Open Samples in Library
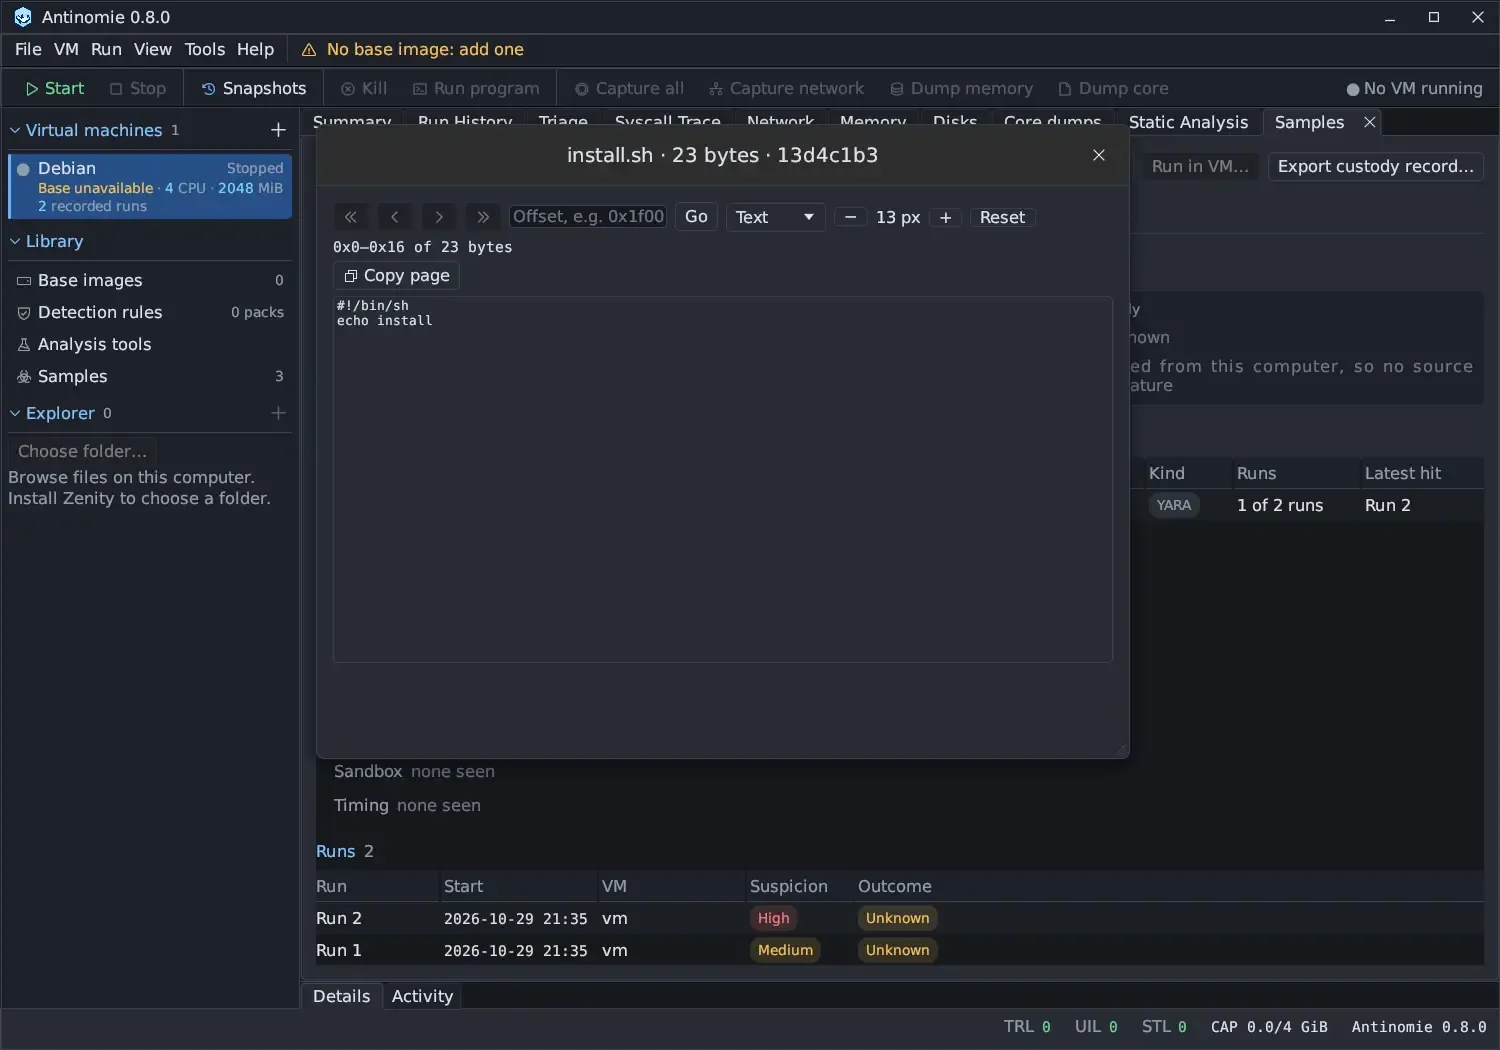The width and height of the screenshot is (1500, 1050). pyautogui.click(x=150, y=376)
